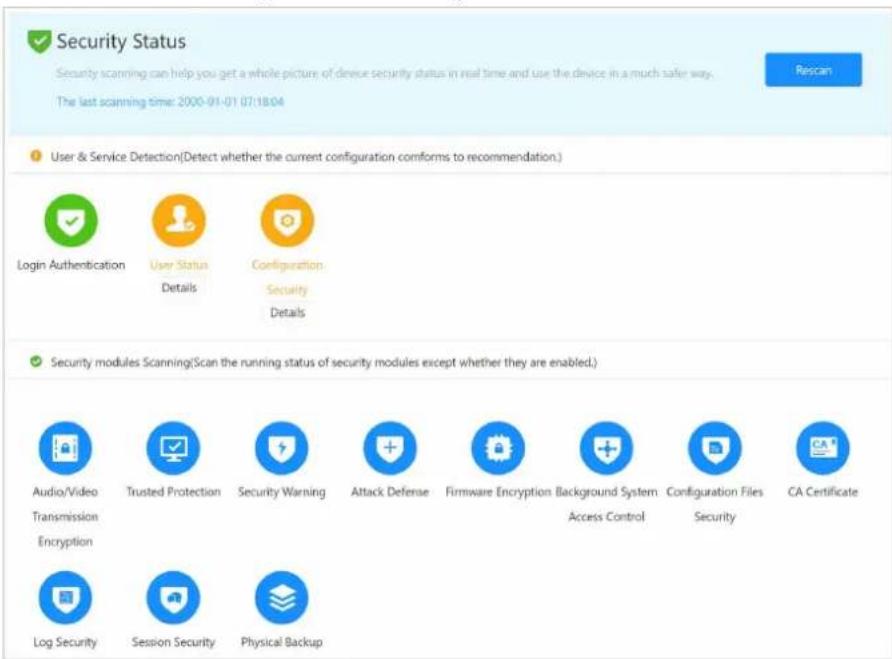This screenshot has width=892, height=659.
Task: Click the Firmware Encryption label
Action: [498, 492]
